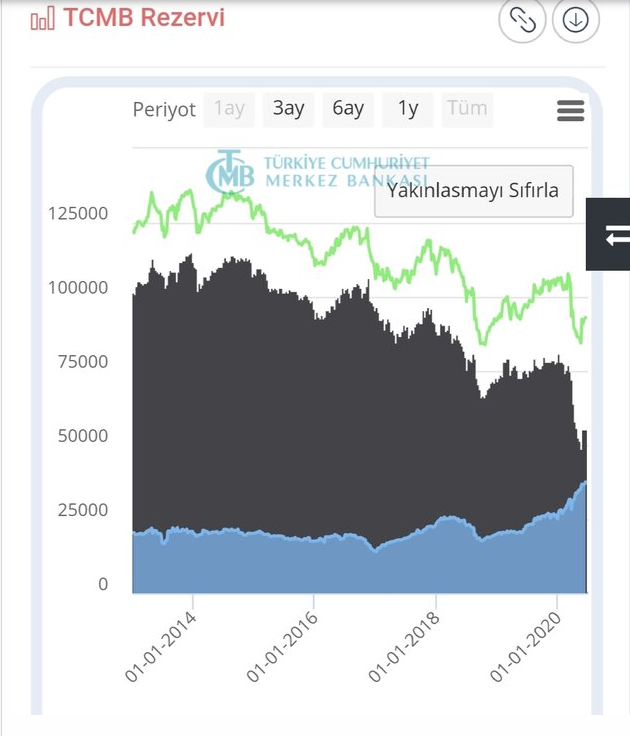630x736 pixels.
Task: Switch range to Tüm period
Action: pyautogui.click(x=467, y=109)
